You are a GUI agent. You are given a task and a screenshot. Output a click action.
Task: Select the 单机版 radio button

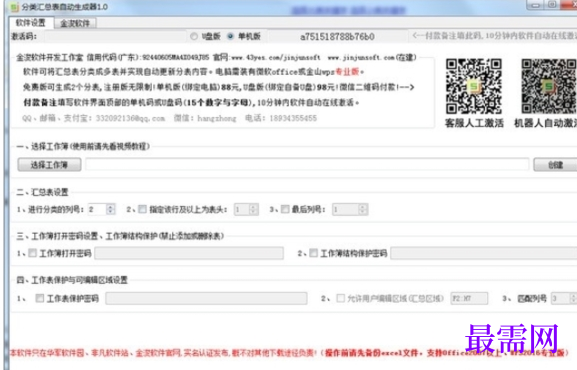click(x=230, y=36)
